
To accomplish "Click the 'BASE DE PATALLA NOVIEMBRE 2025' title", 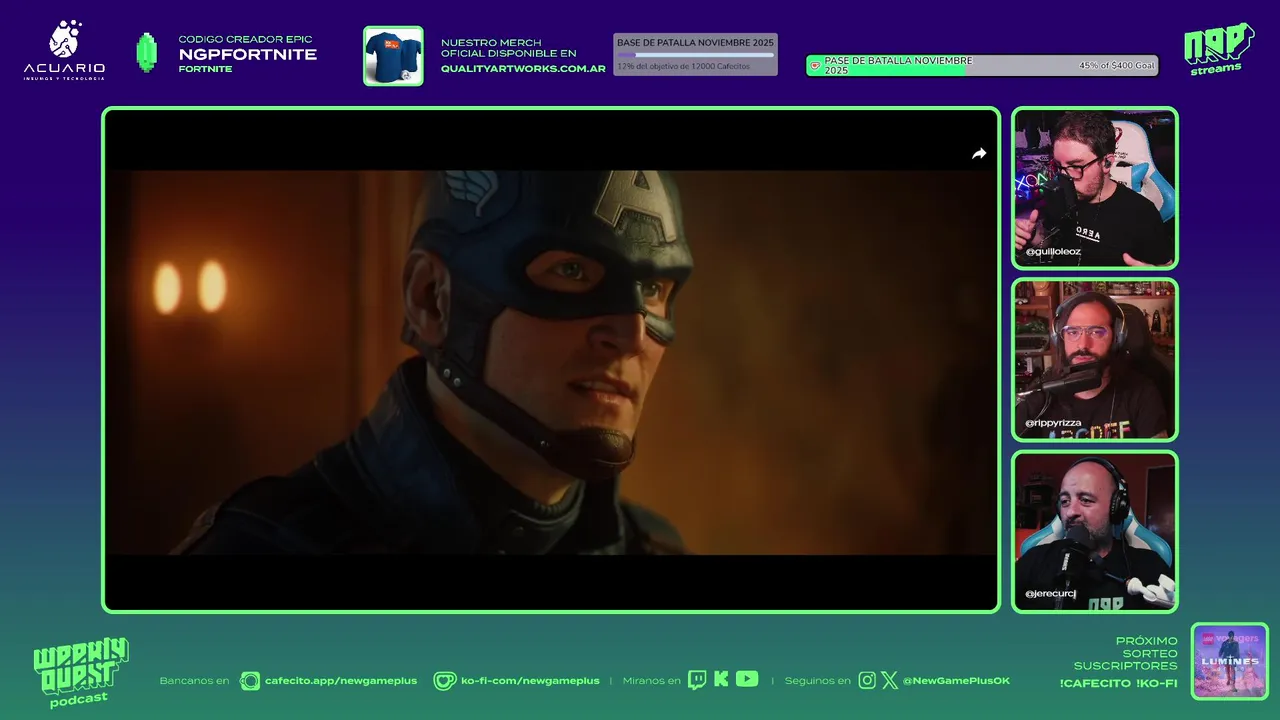I will tap(695, 43).
